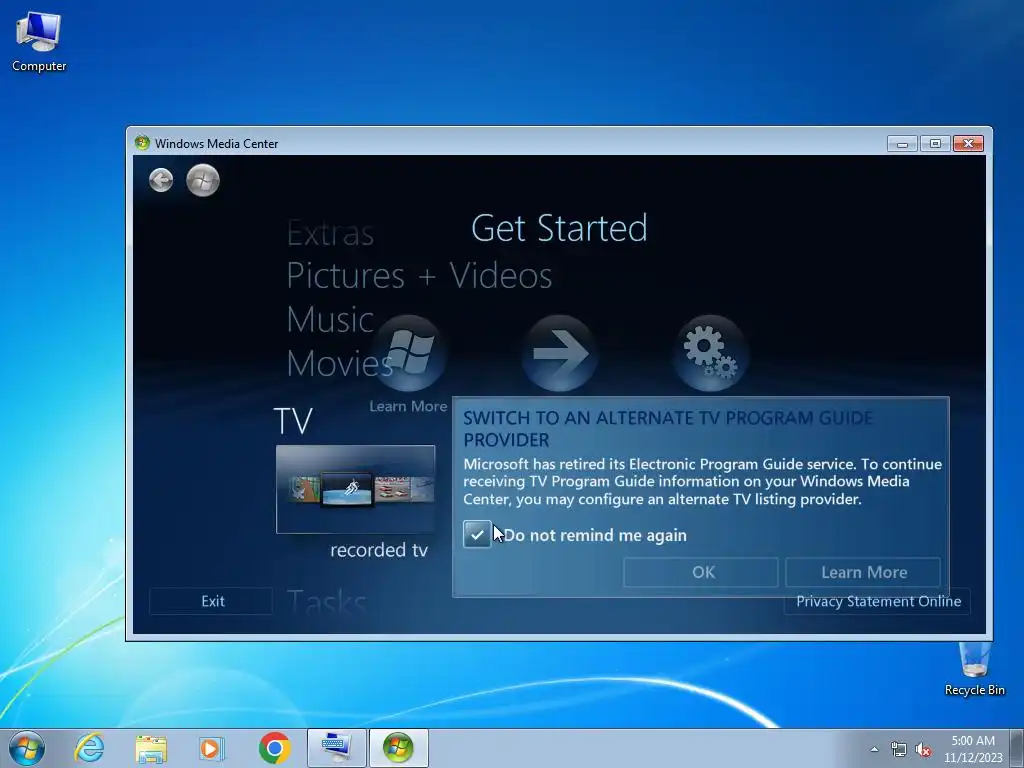Click Learn More button in the dialog
1024x768 pixels.
(863, 572)
